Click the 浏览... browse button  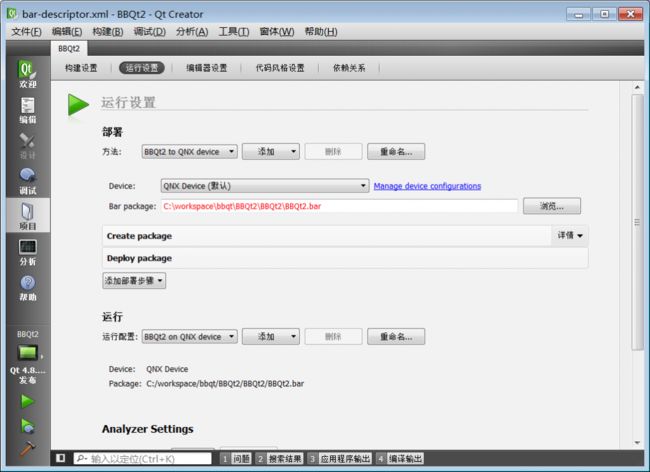tap(552, 206)
